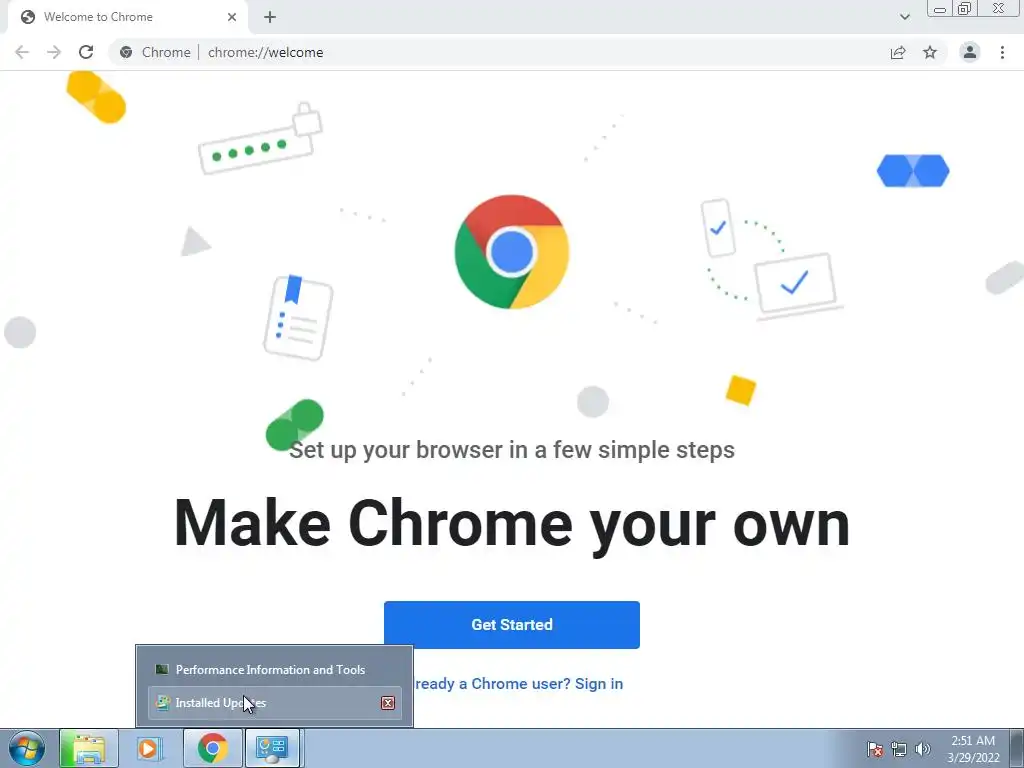
Task: Open Performance Information and Tools window
Action: [x=274, y=669]
